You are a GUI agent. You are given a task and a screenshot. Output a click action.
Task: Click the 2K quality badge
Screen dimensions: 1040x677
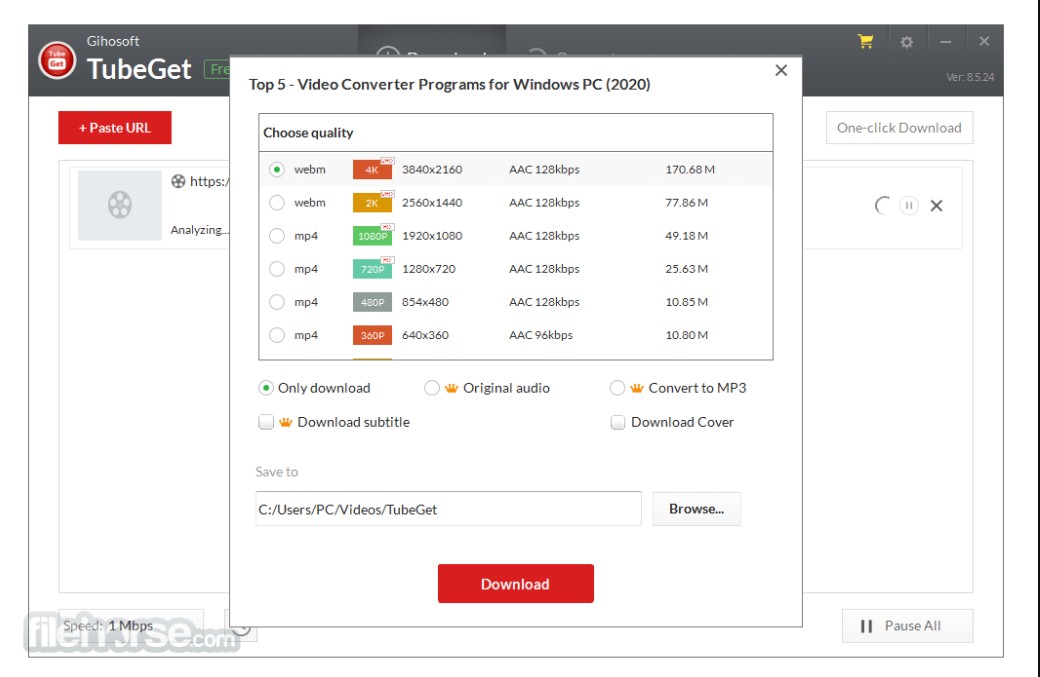coord(372,202)
